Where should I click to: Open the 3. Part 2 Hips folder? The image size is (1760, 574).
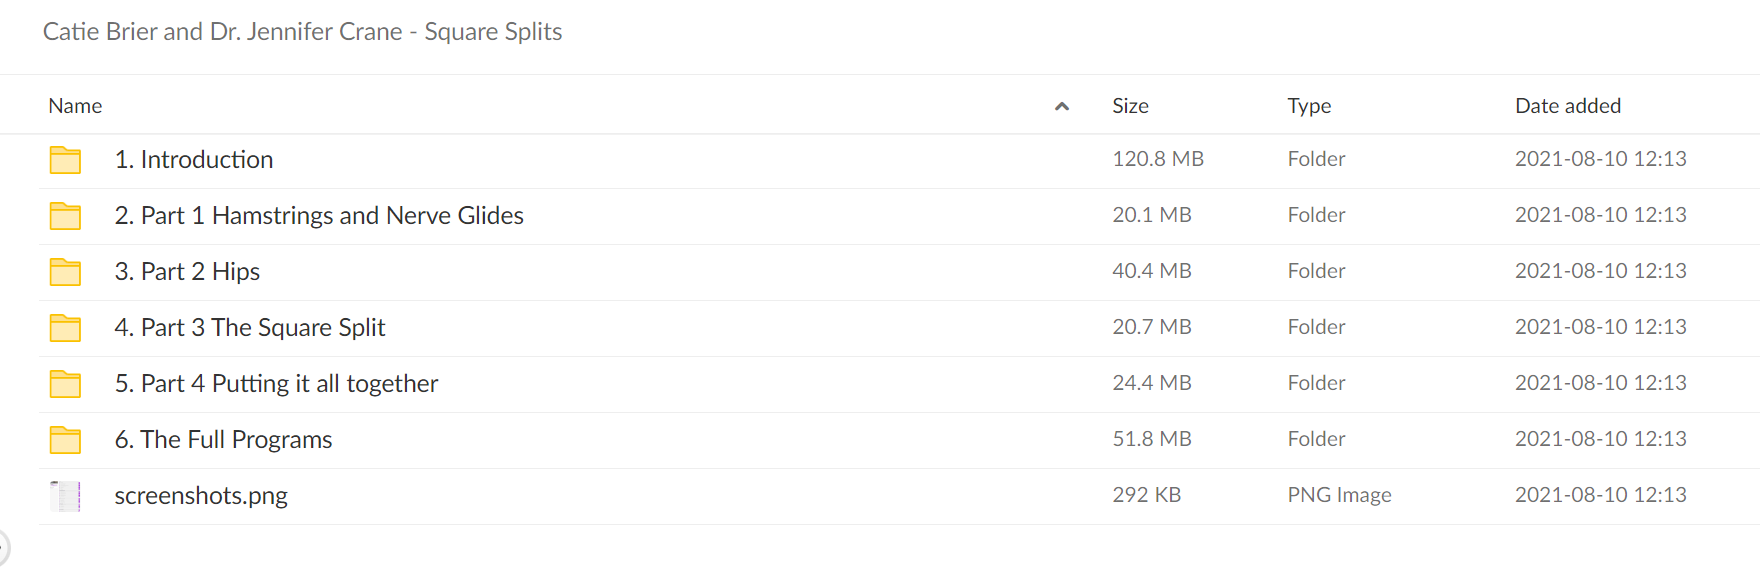187,272
